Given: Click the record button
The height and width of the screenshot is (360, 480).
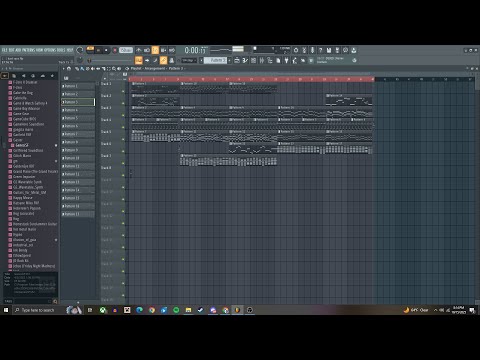Looking at the screenshot, I should click(115, 50).
